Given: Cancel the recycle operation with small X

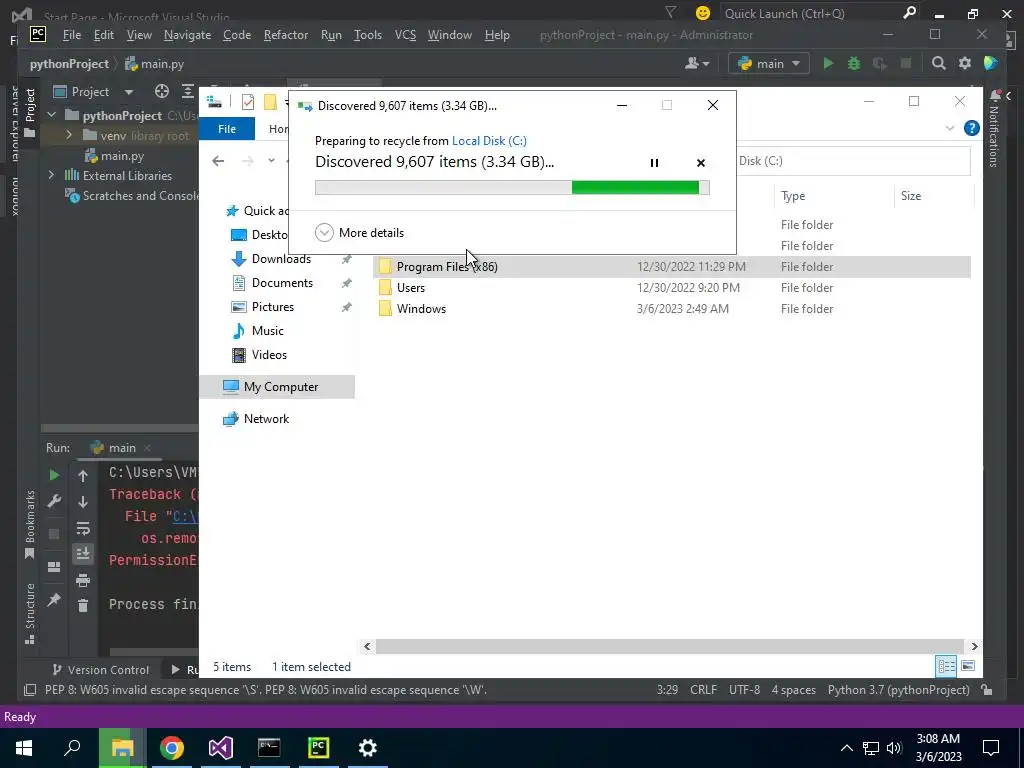Looking at the screenshot, I should pos(701,163).
